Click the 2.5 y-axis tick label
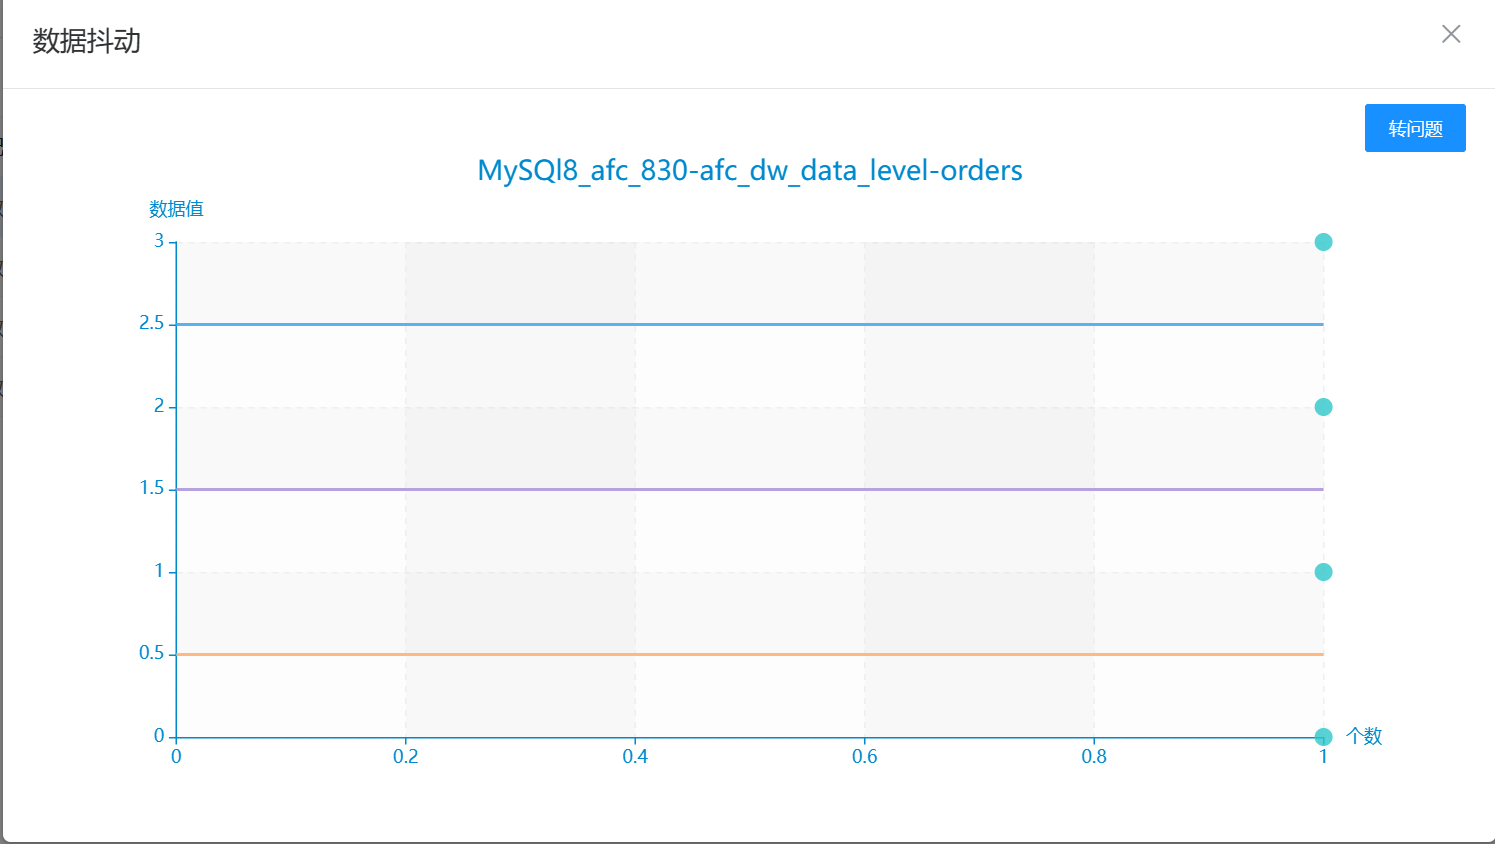Viewport: 1495px width, 844px height. [151, 323]
